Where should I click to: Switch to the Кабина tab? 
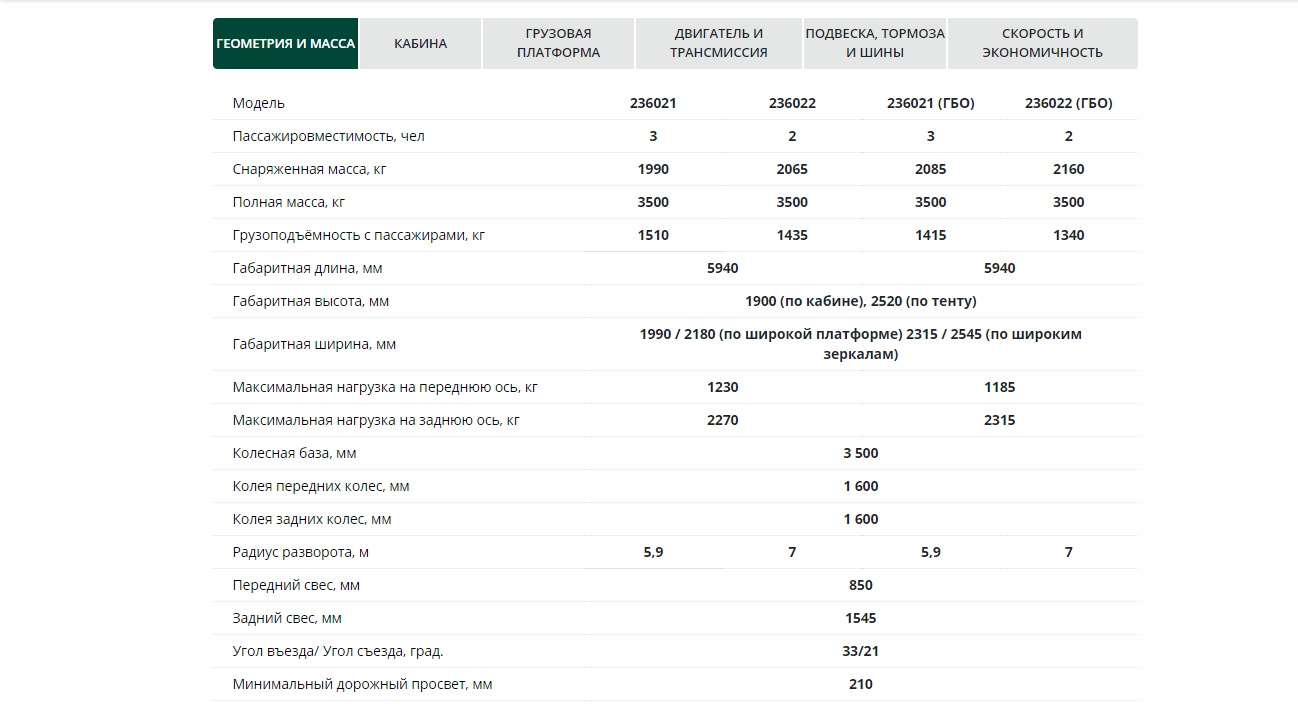point(420,44)
